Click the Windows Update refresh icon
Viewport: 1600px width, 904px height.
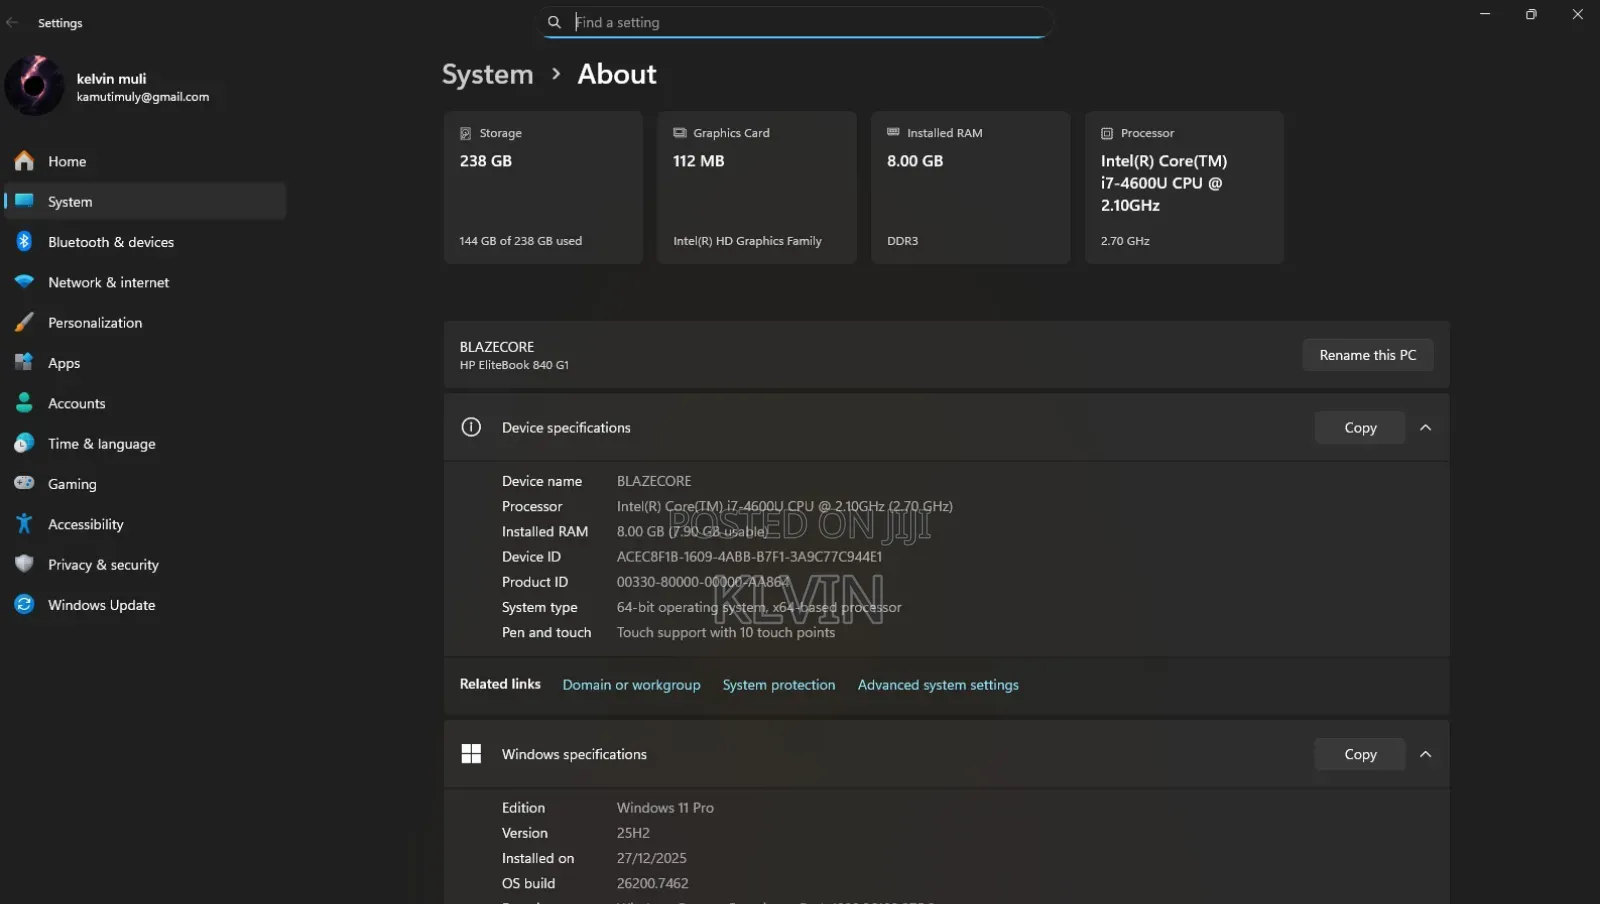click(24, 604)
